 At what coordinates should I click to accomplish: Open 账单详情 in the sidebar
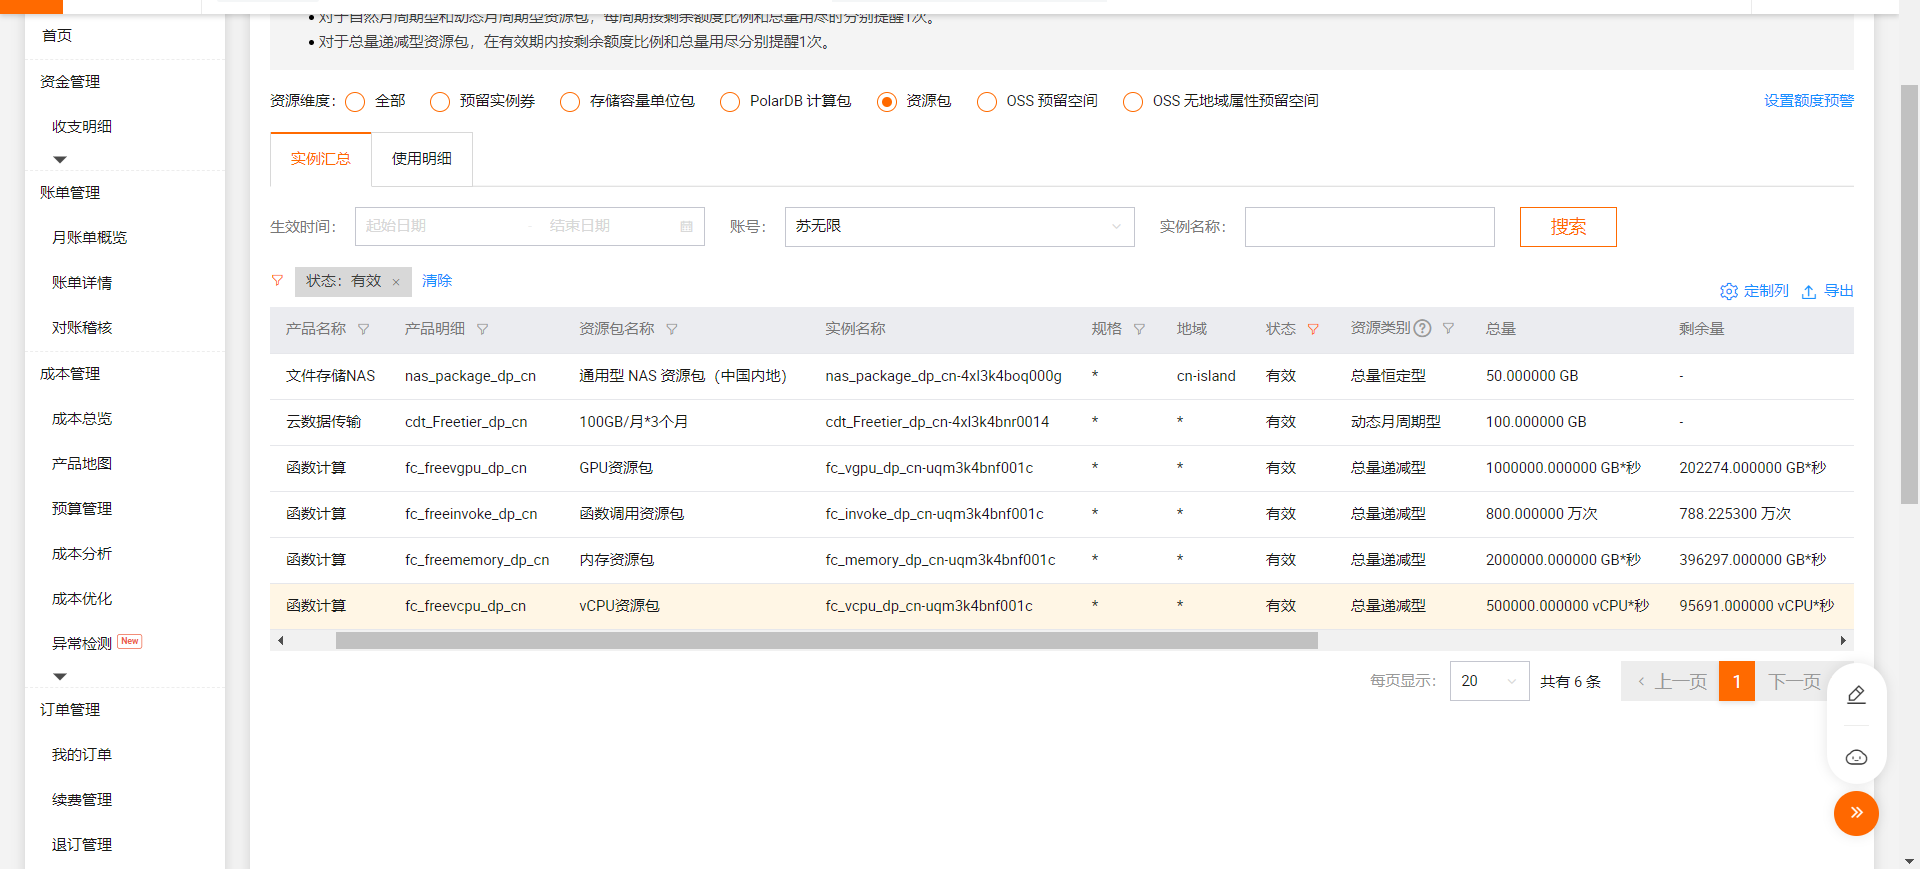[x=82, y=282]
